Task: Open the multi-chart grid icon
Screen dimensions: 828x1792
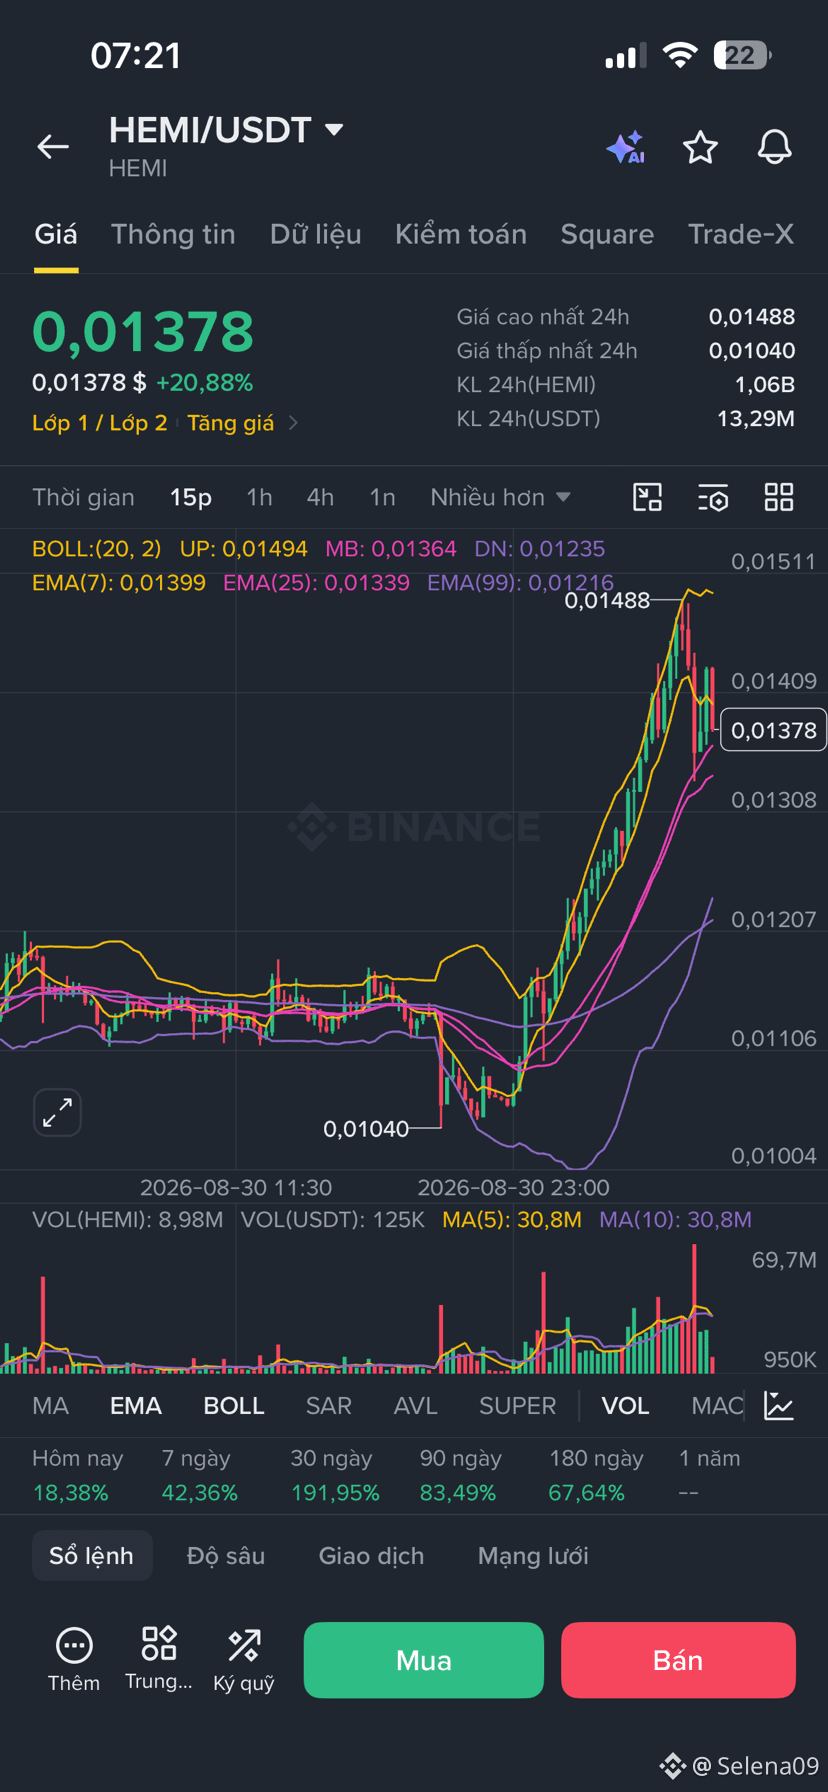Action: point(779,497)
